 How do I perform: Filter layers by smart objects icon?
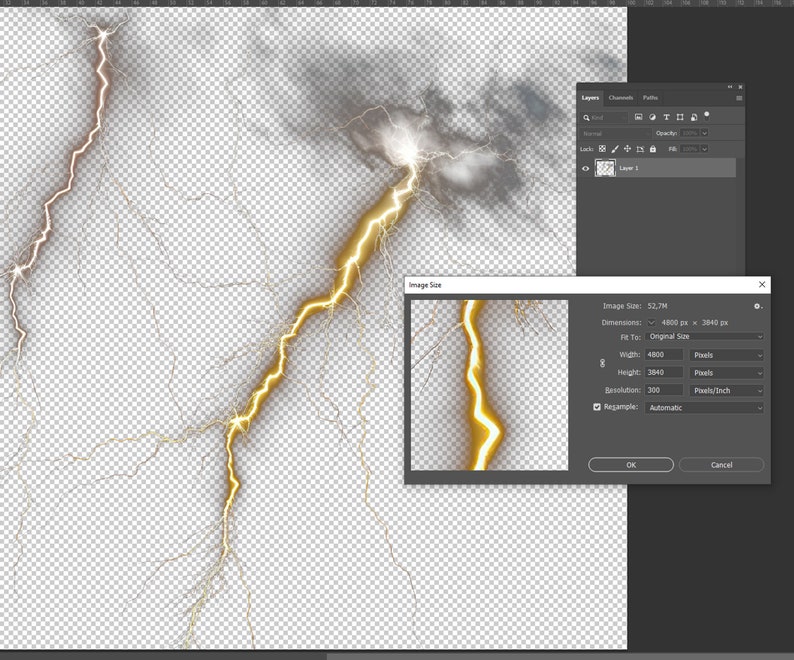[x=694, y=117]
